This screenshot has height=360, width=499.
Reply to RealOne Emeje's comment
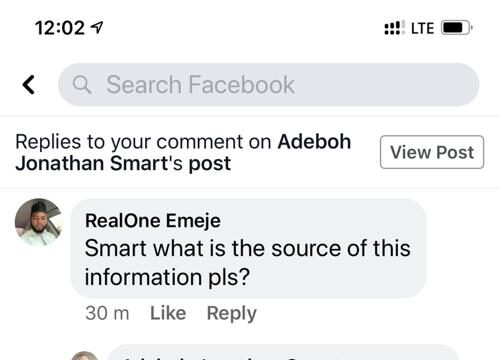pyautogui.click(x=232, y=313)
